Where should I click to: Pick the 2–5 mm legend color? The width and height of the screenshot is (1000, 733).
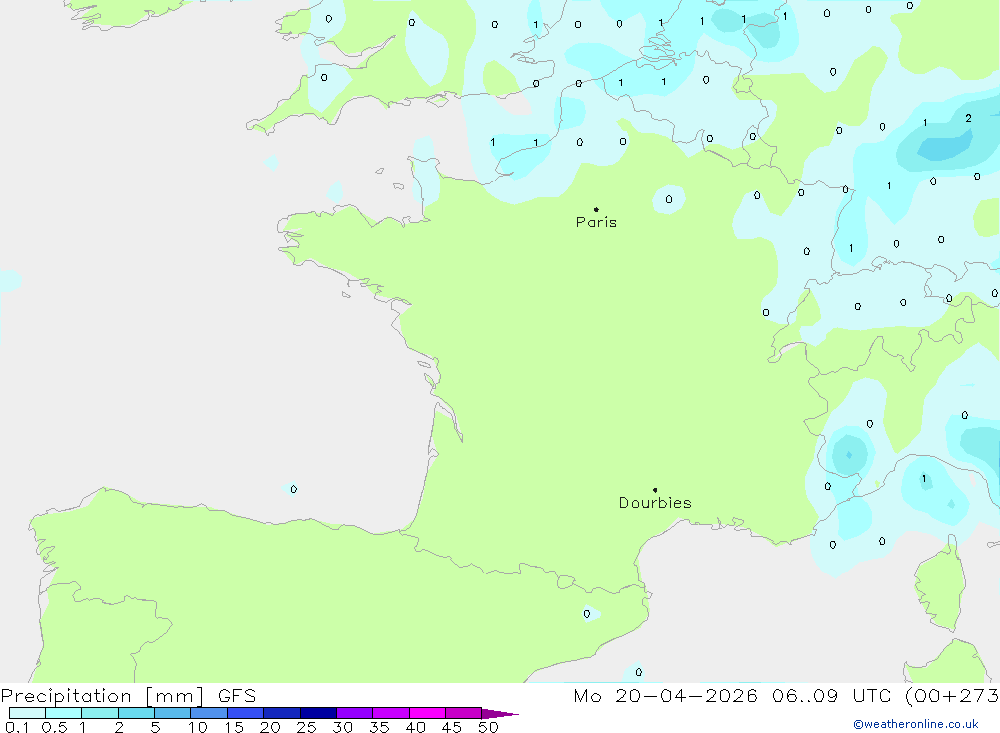[x=136, y=713]
